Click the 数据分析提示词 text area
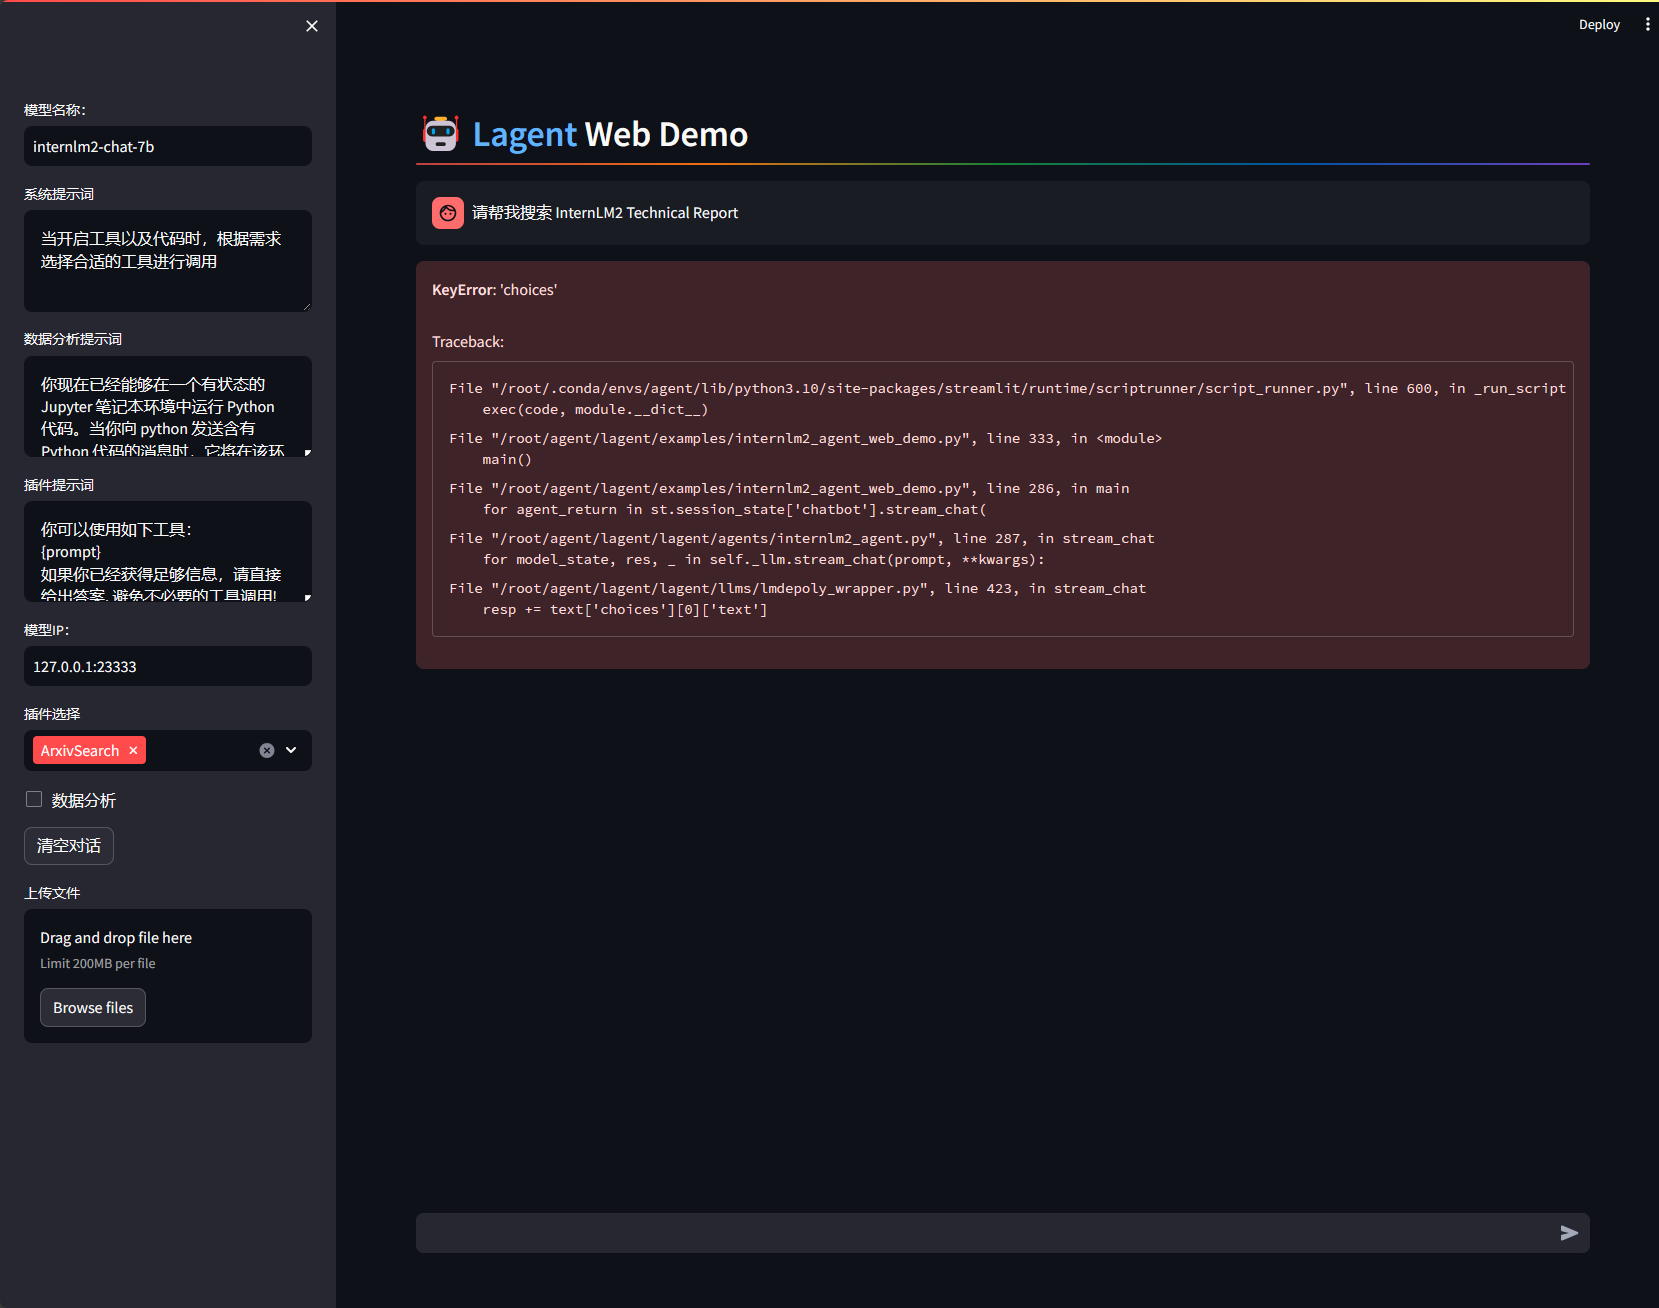The width and height of the screenshot is (1659, 1308). pos(168,406)
